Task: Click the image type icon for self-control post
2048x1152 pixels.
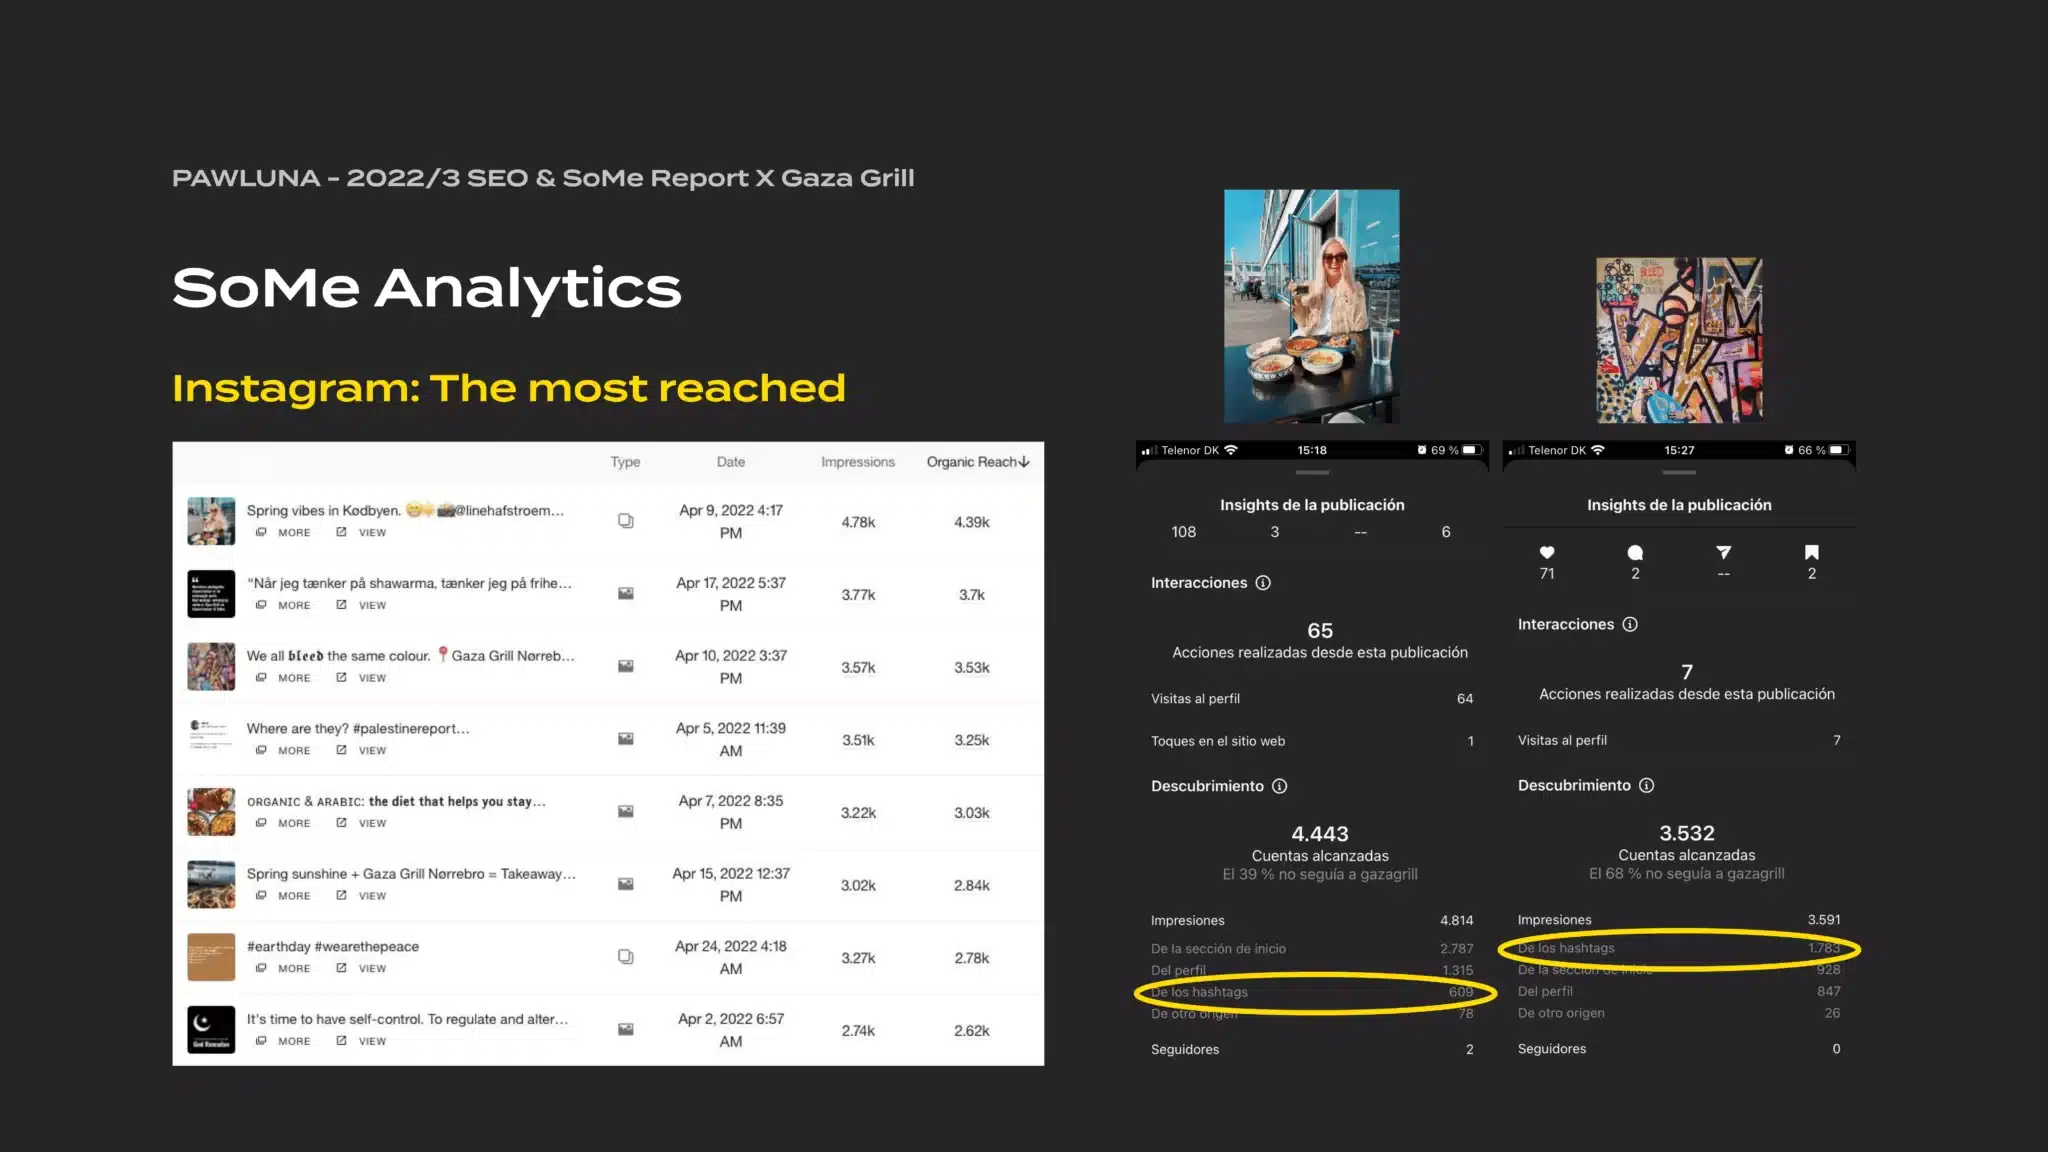Action: [626, 1030]
